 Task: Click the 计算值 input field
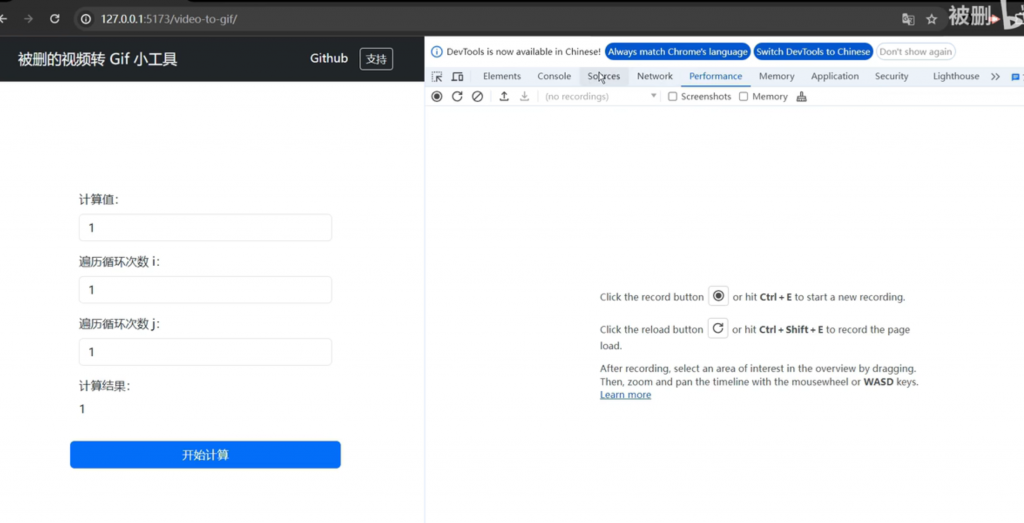coord(205,228)
